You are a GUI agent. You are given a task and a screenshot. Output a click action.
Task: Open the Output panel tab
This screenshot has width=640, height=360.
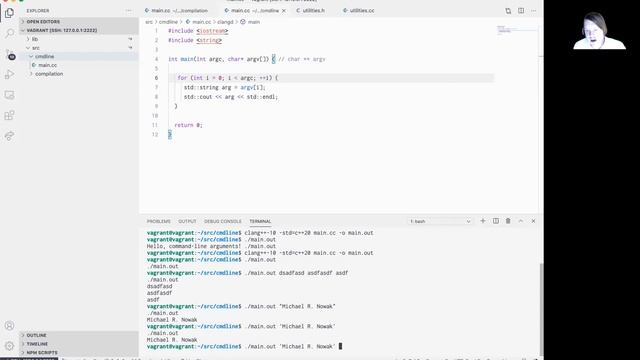[x=187, y=221]
